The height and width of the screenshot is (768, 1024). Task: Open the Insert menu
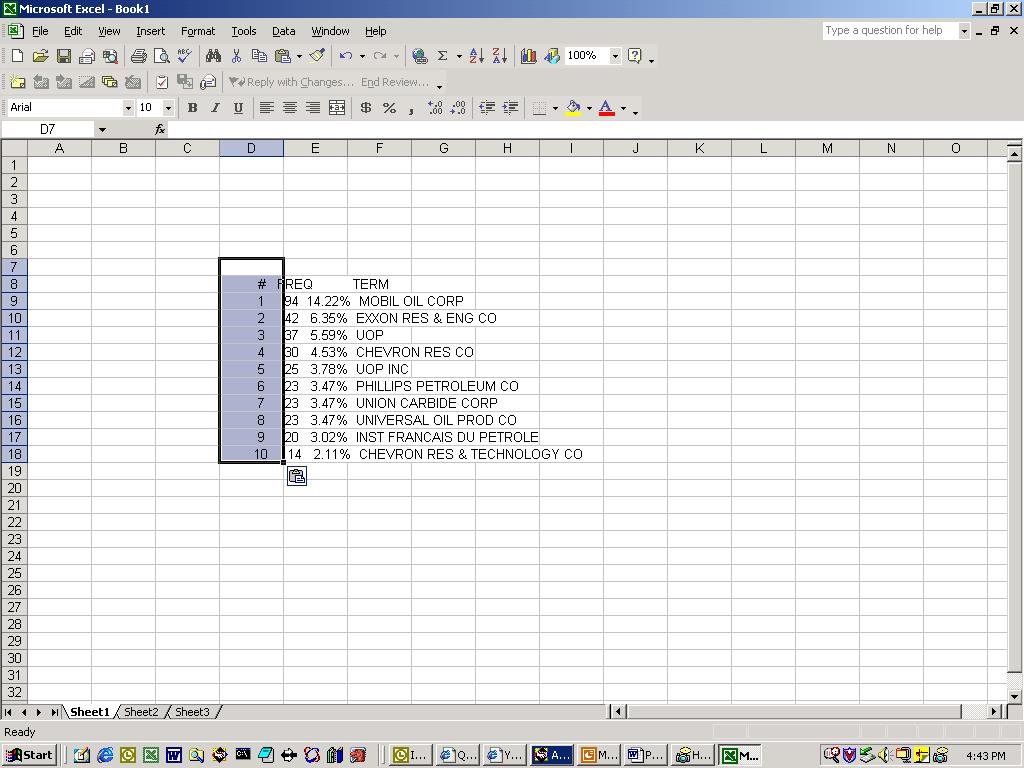151,31
